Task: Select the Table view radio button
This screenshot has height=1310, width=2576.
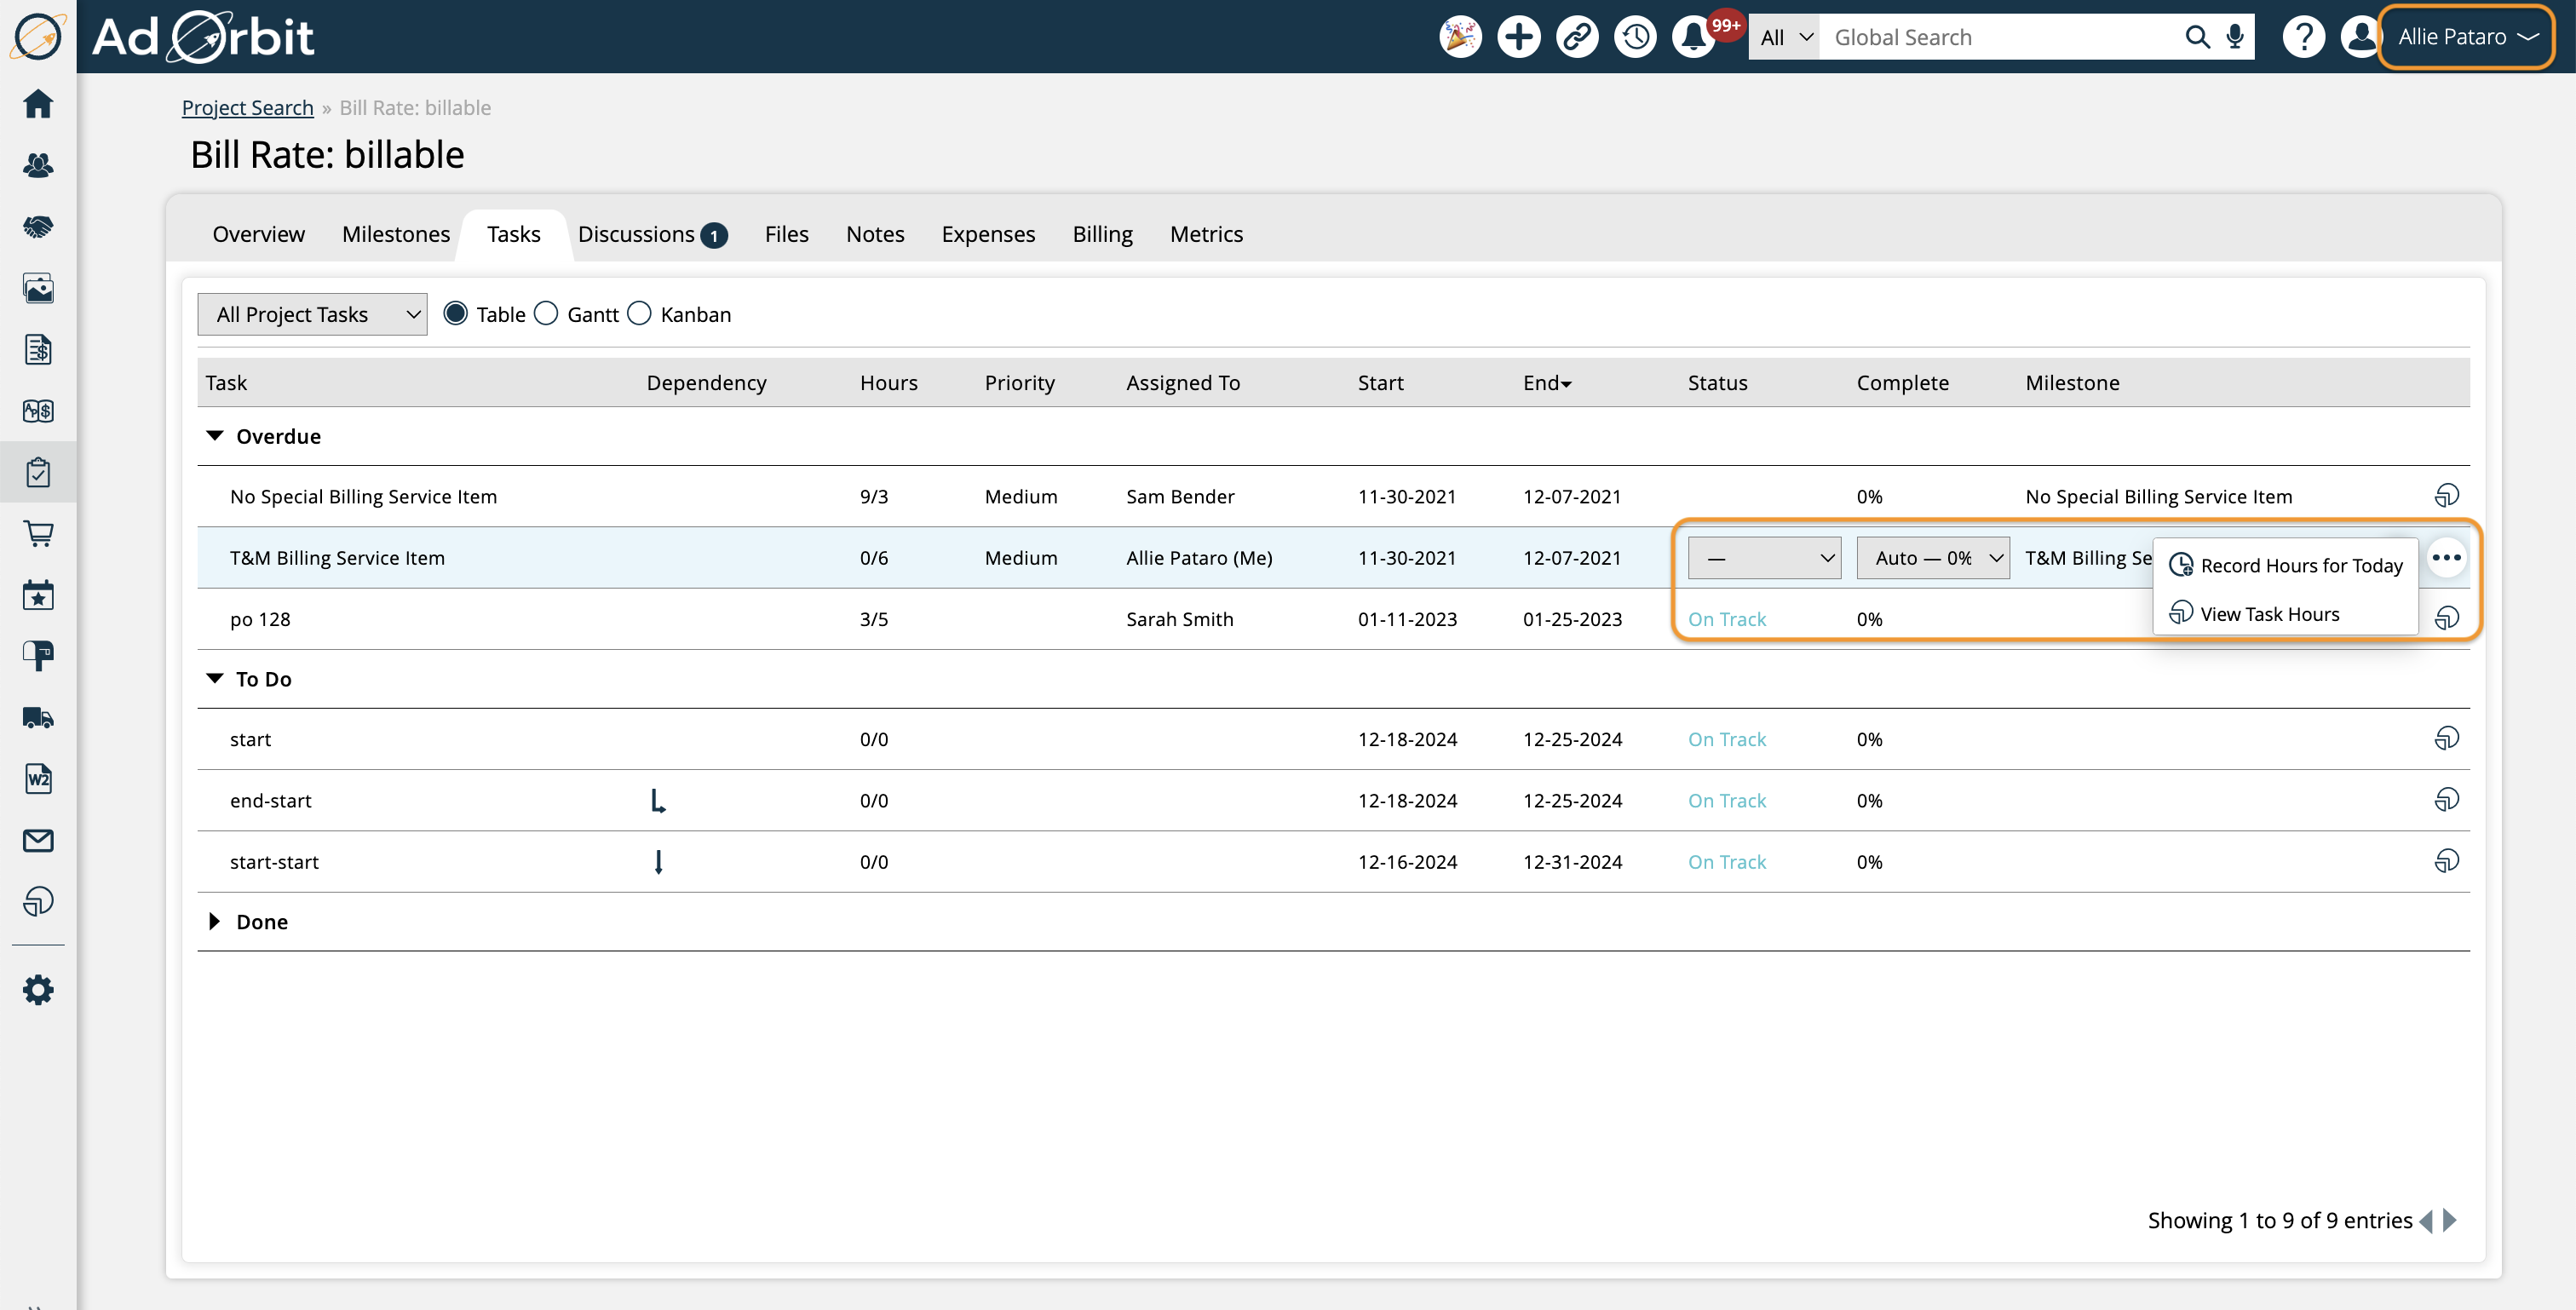Action: [455, 314]
